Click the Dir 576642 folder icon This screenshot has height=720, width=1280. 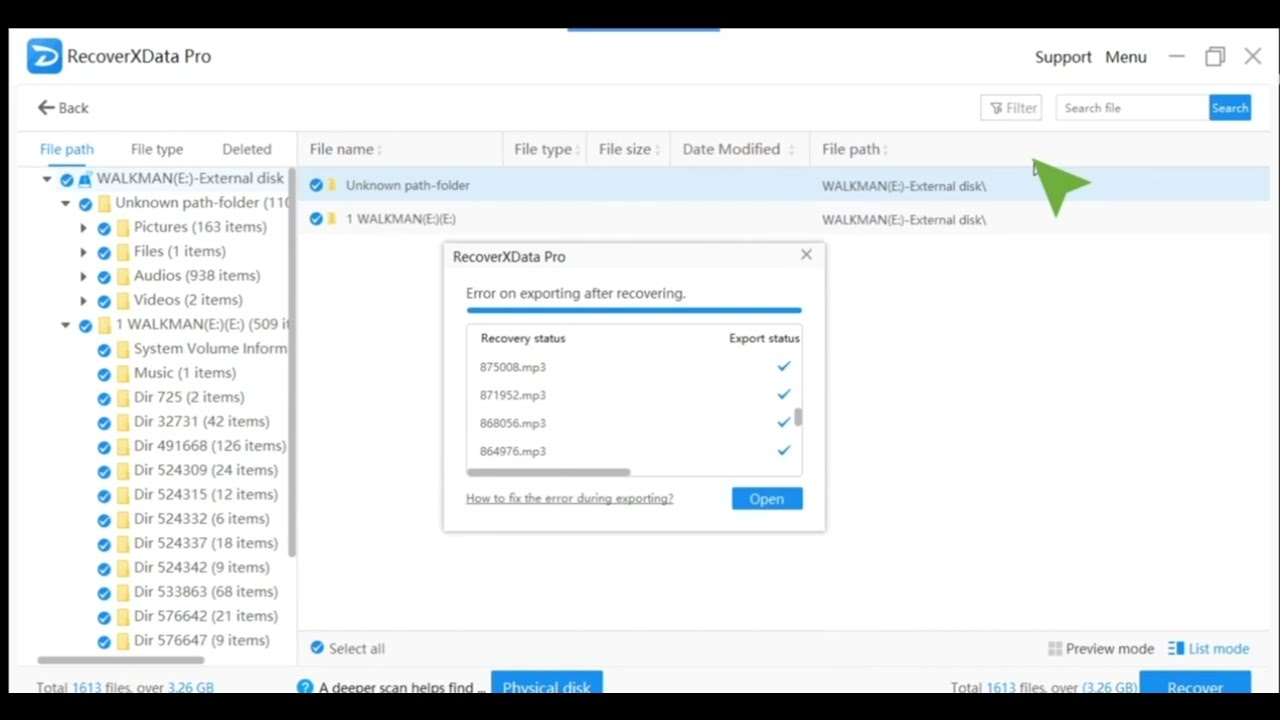[x=123, y=617]
